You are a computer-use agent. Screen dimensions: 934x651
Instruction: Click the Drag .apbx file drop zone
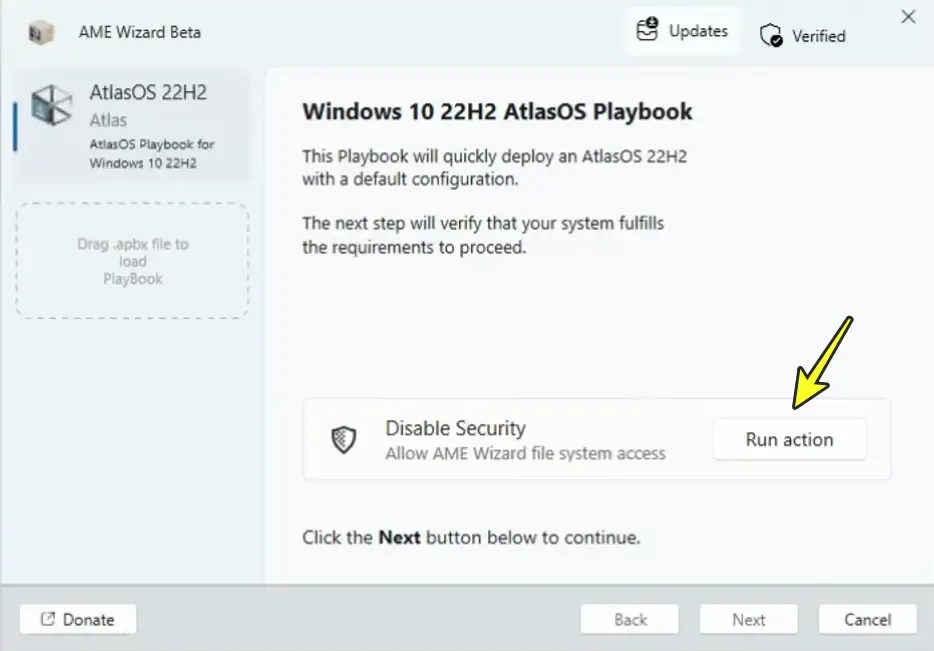(x=132, y=262)
